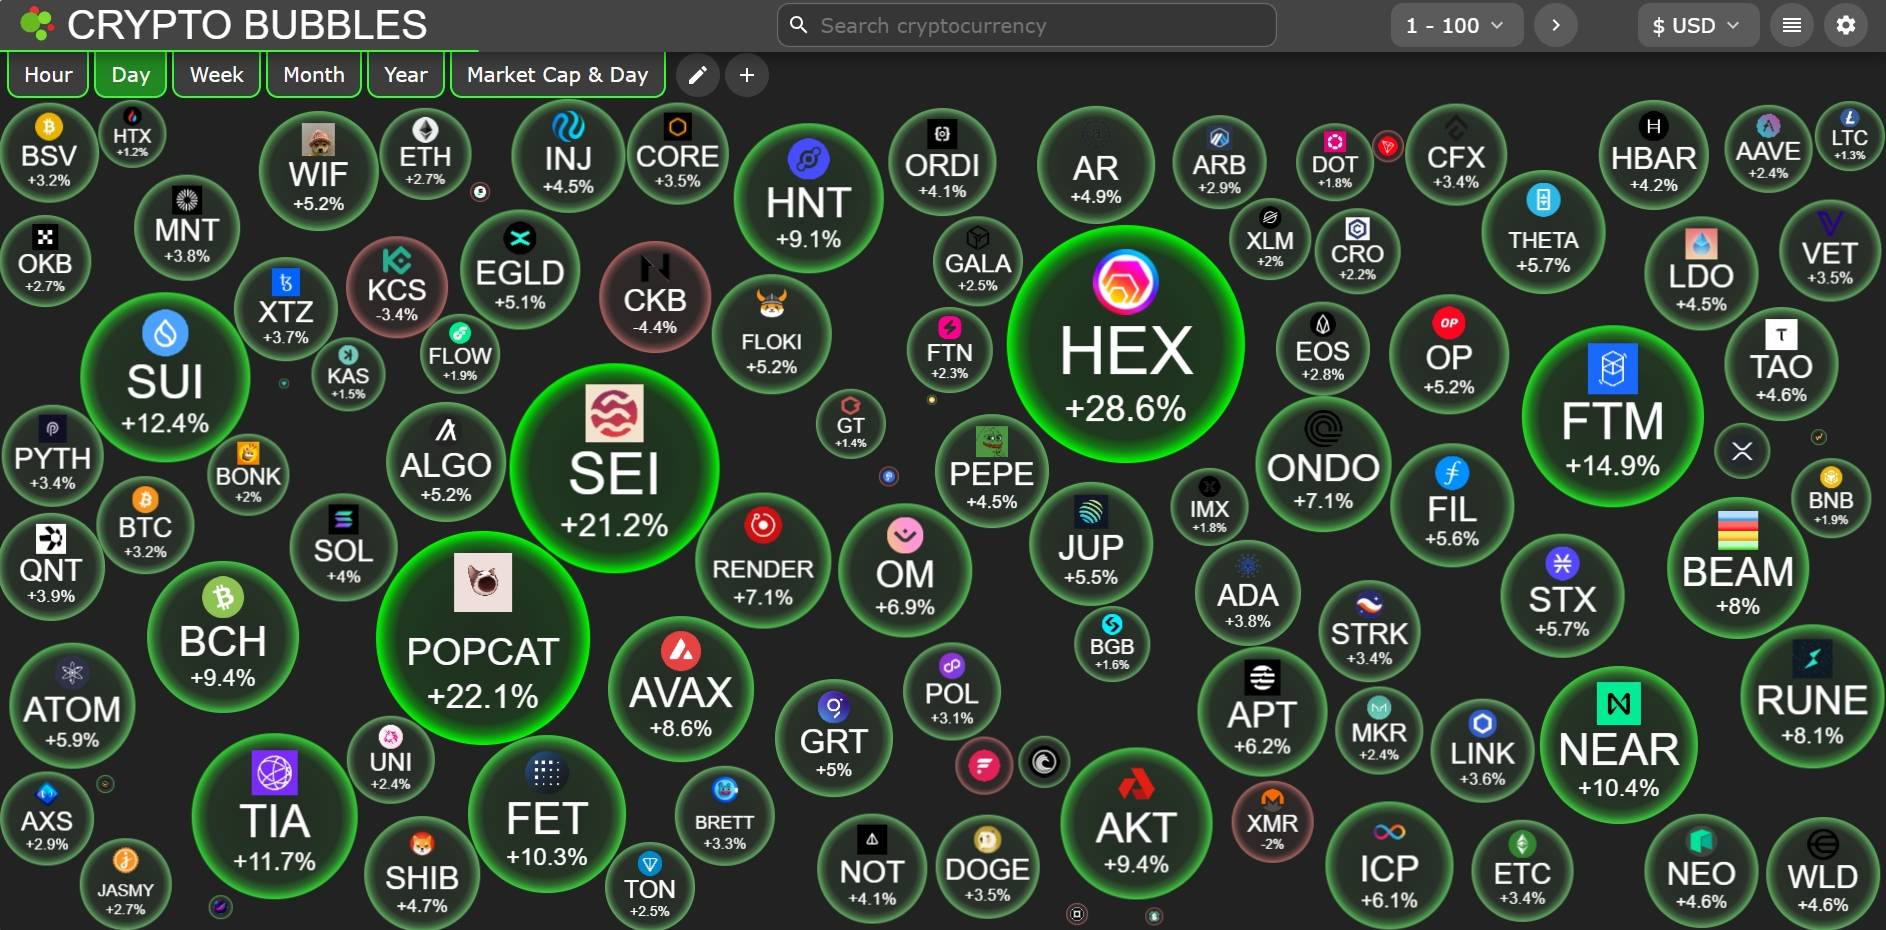
Task: Switch to the Week tab
Action: point(217,75)
